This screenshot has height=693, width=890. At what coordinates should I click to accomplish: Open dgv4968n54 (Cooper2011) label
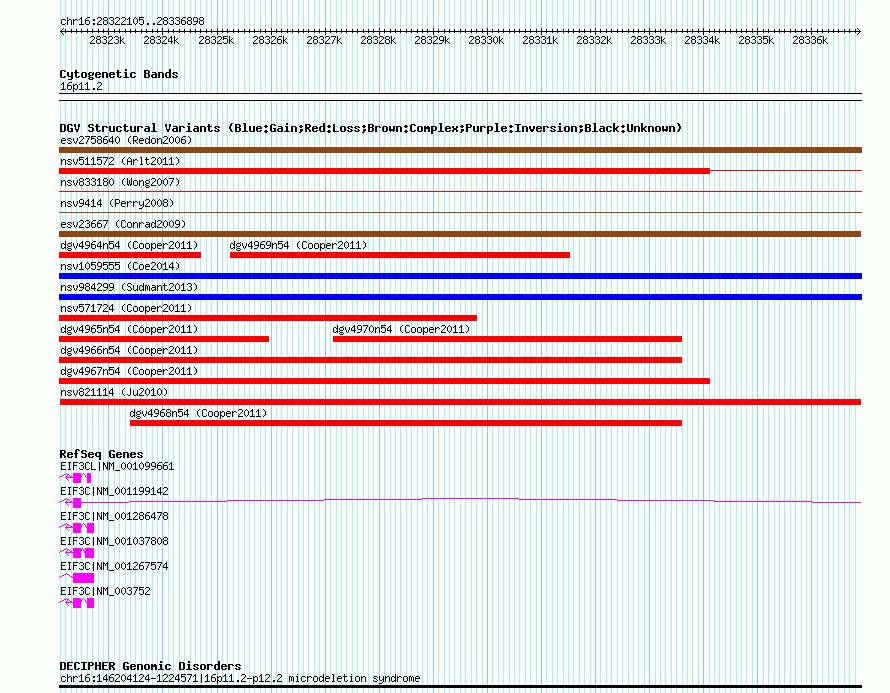click(198, 413)
